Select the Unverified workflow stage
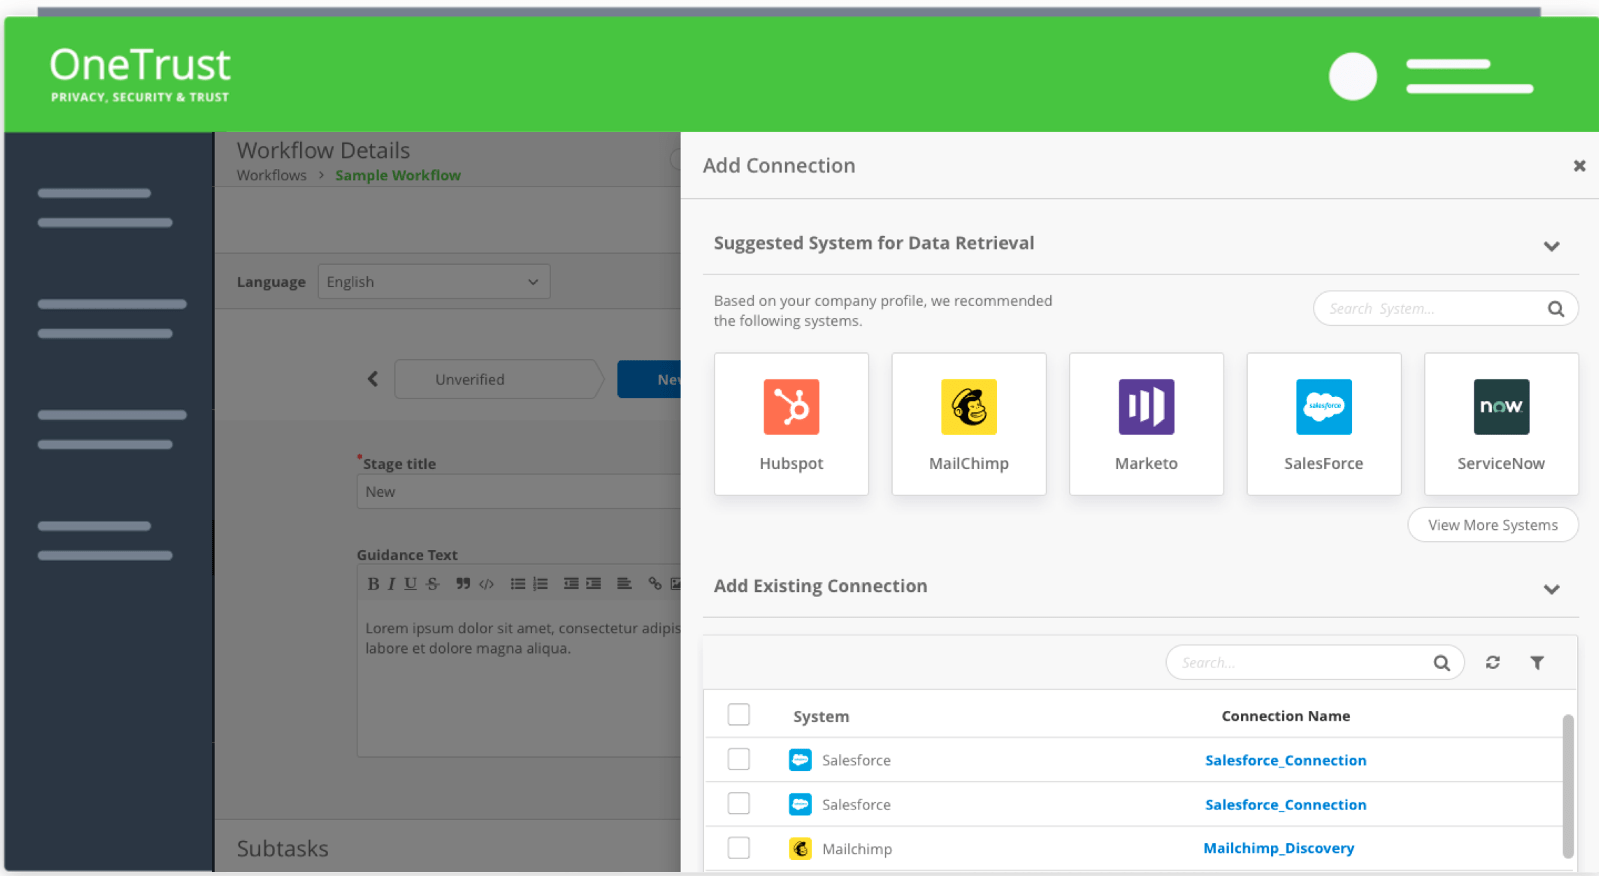This screenshot has height=876, width=1602. tap(499, 379)
